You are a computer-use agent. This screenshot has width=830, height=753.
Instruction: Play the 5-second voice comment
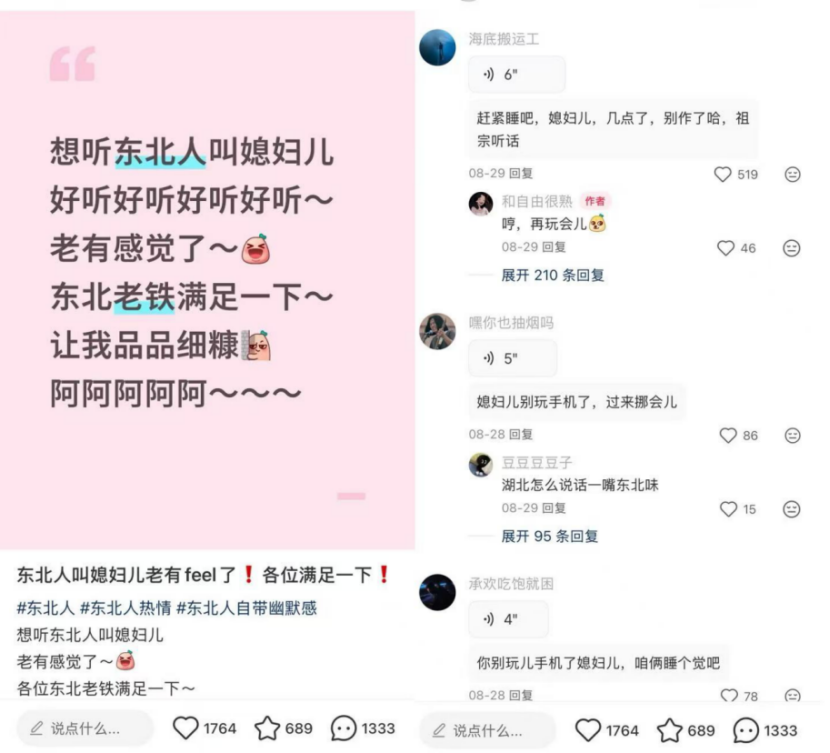pos(512,359)
